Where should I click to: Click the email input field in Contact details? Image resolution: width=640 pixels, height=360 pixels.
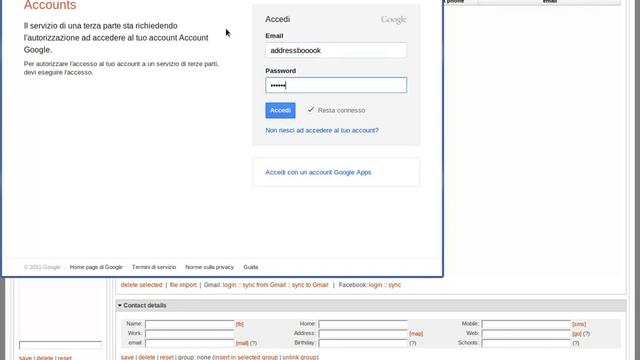pos(190,343)
